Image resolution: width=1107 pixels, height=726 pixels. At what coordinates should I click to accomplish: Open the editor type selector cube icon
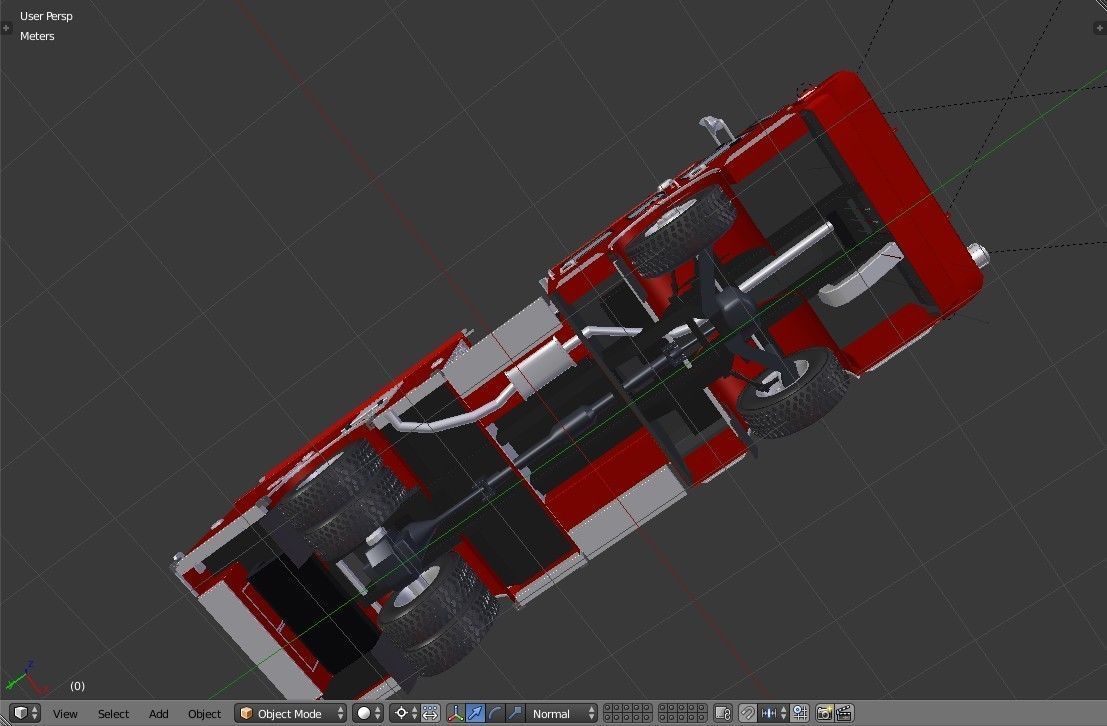click(25, 713)
